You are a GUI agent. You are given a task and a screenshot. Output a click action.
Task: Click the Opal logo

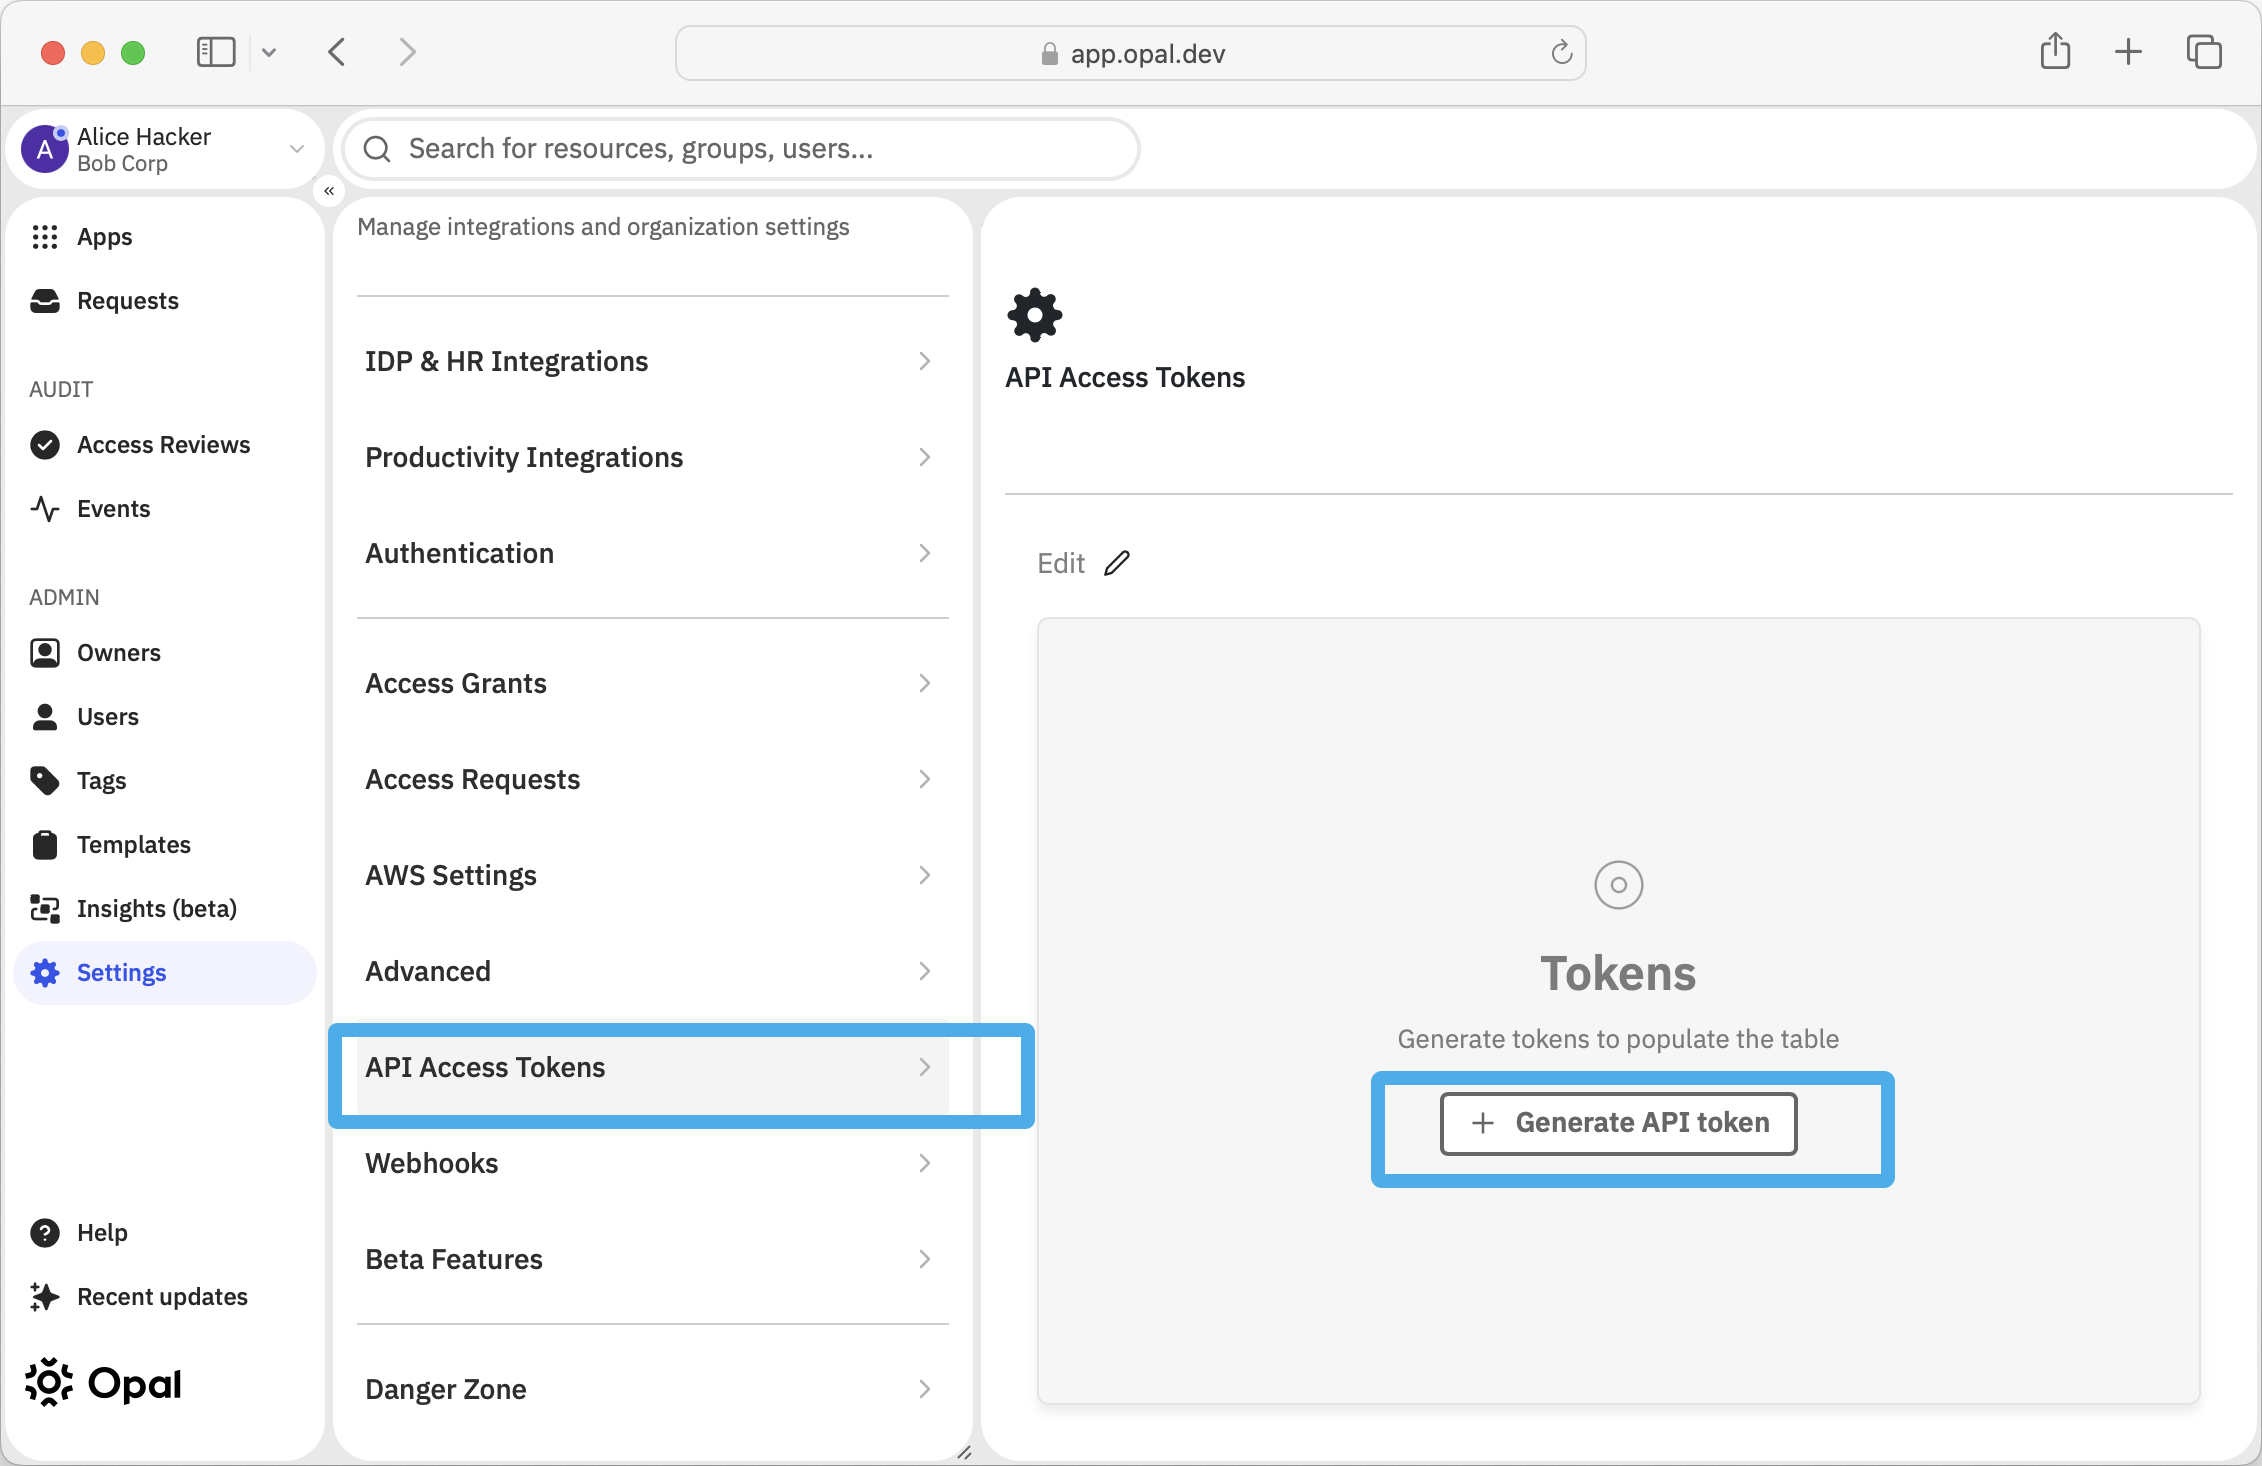tap(104, 1384)
